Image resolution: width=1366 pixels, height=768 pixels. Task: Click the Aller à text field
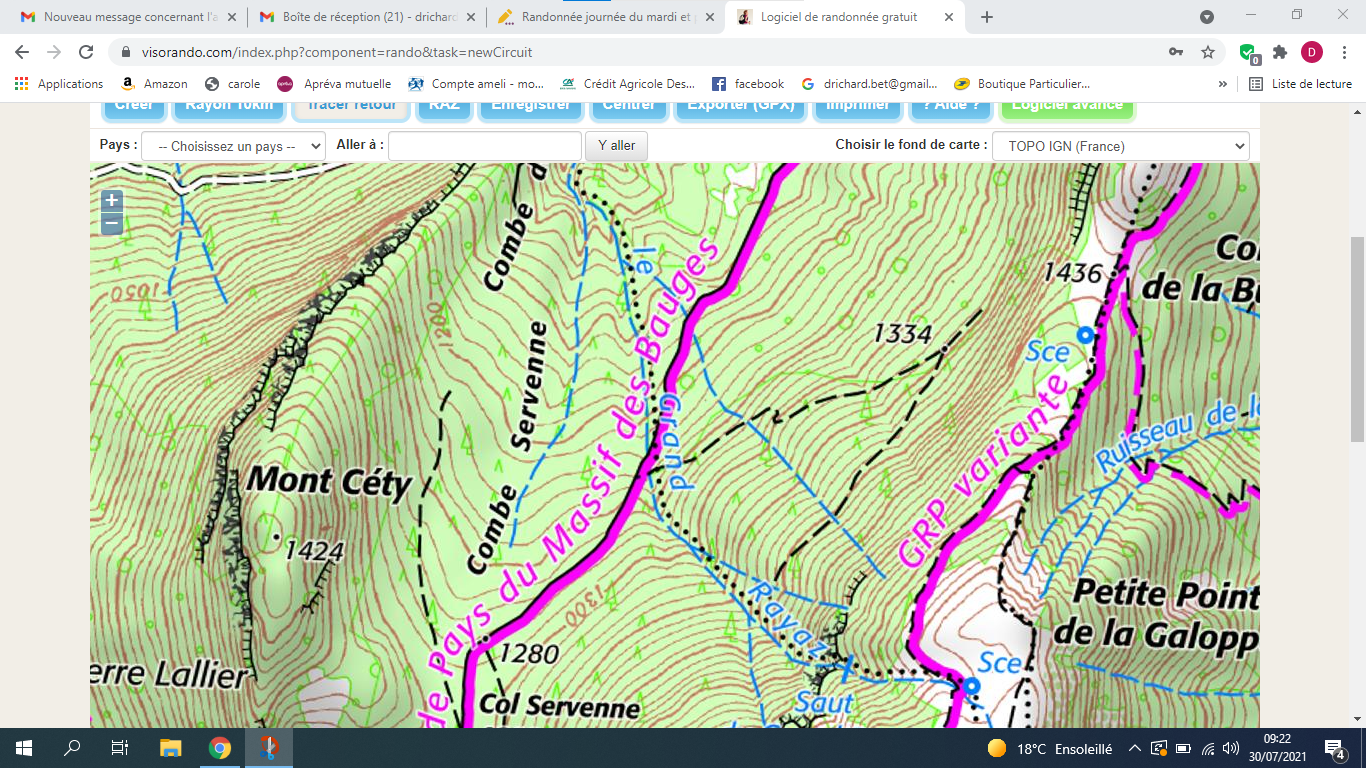point(484,146)
